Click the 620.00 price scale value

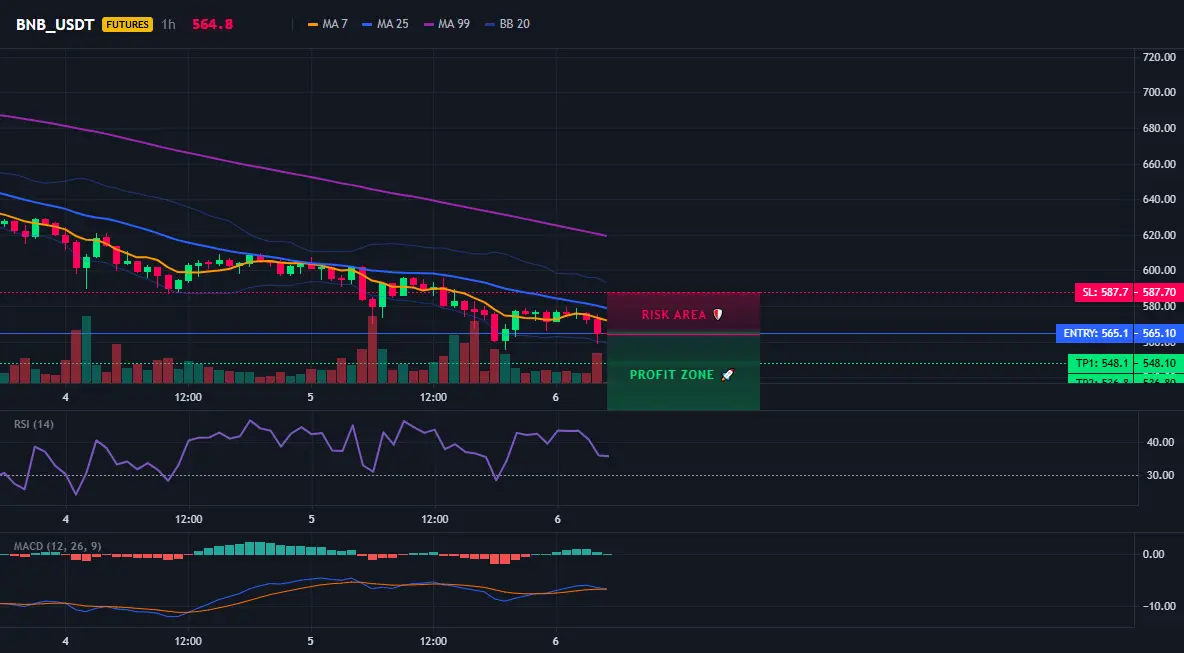(1159, 235)
